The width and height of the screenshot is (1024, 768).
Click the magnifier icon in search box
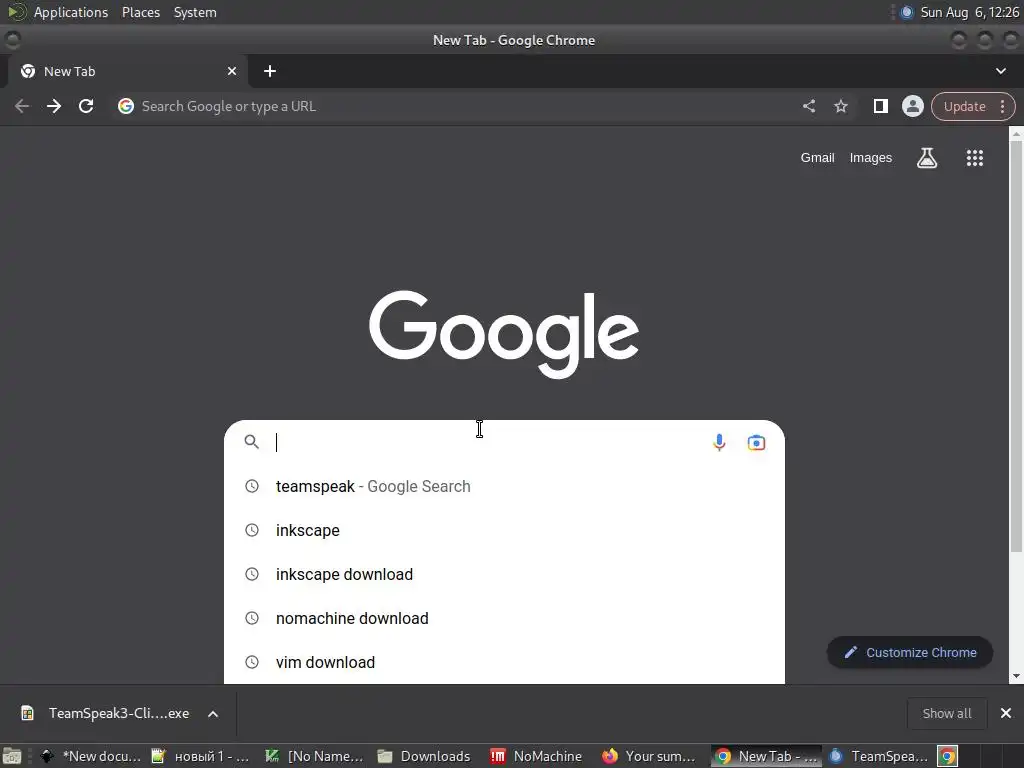[x=251, y=442]
